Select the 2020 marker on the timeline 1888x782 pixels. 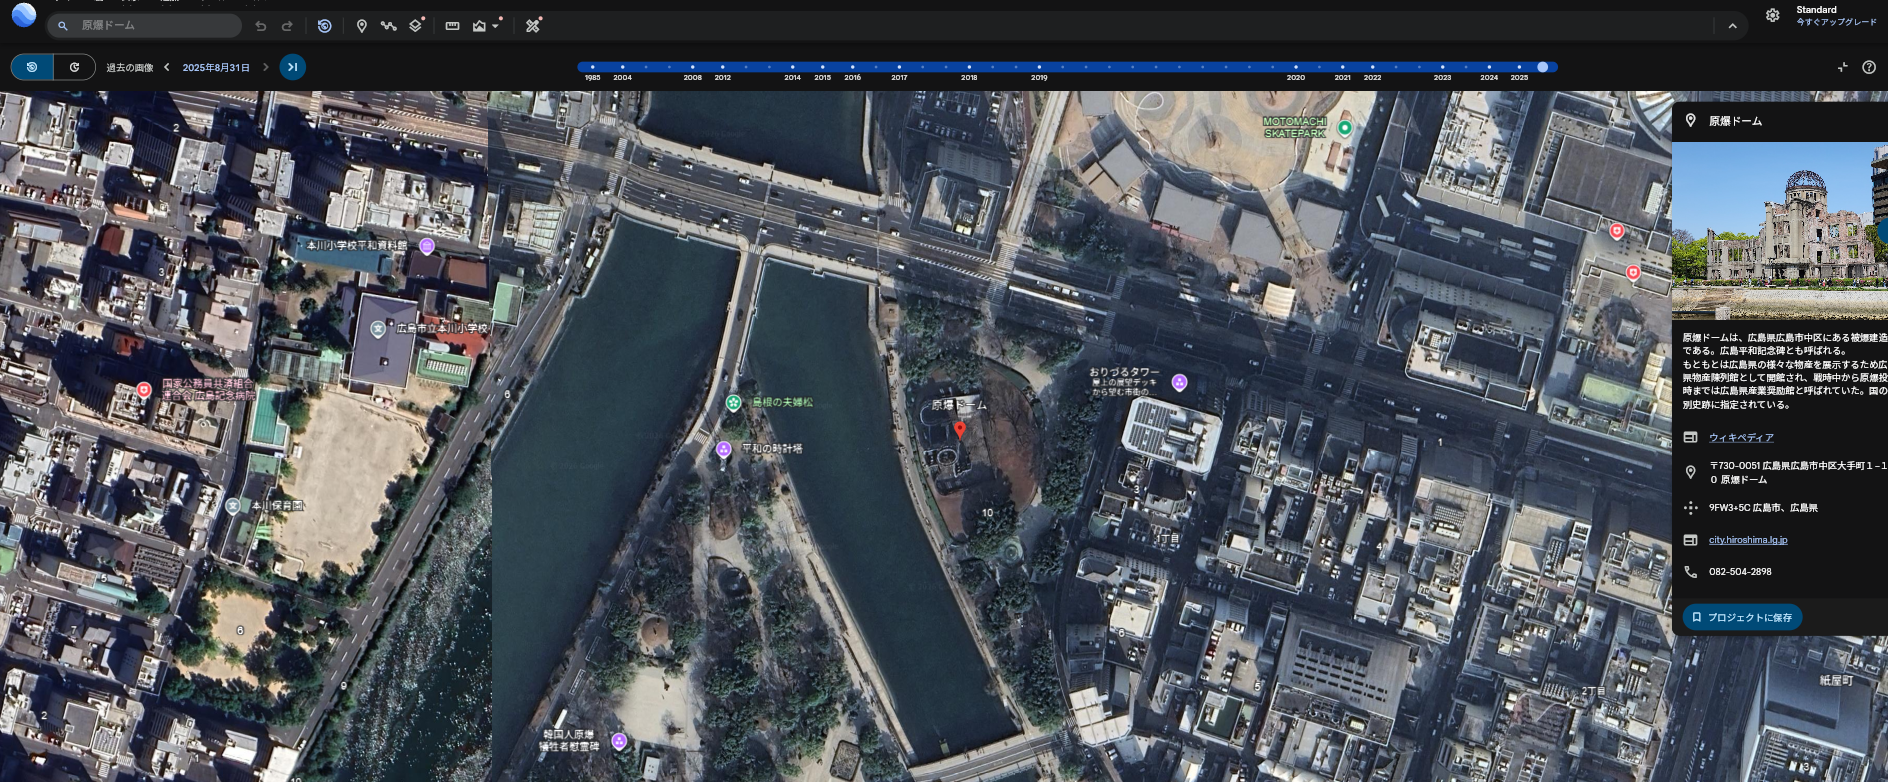(1296, 67)
